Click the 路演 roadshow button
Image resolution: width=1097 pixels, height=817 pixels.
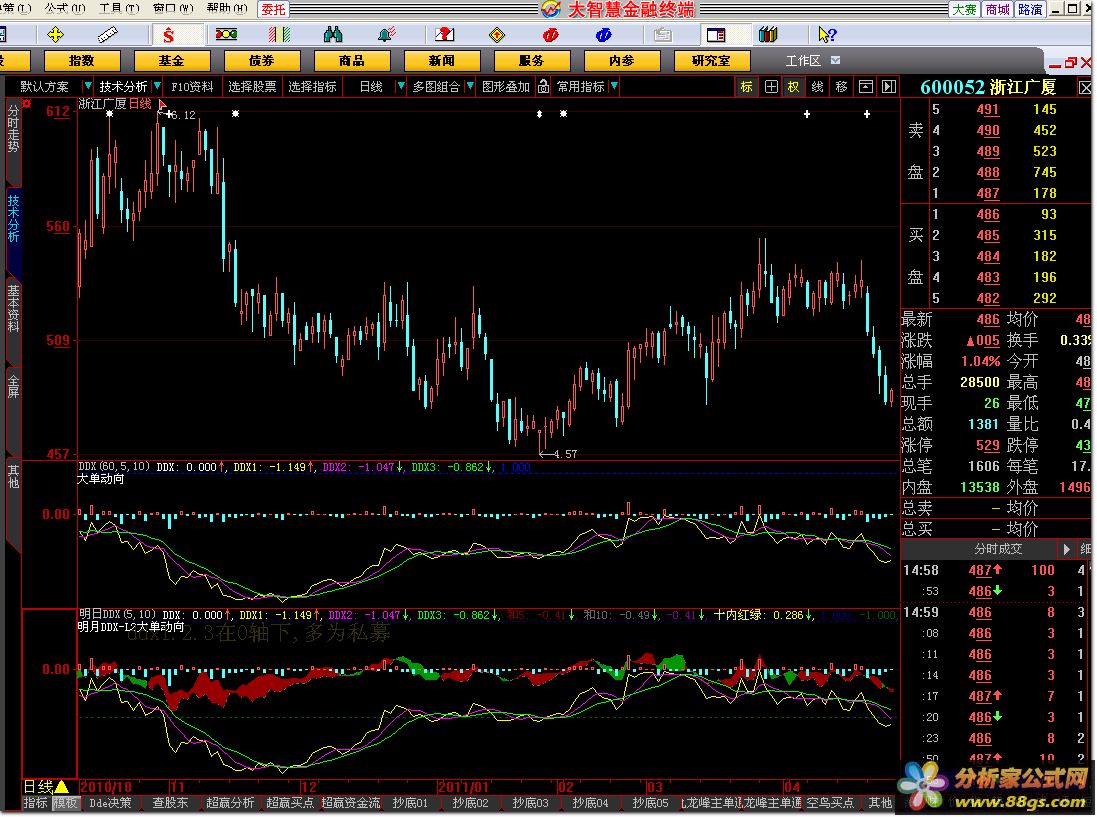pos(1031,9)
